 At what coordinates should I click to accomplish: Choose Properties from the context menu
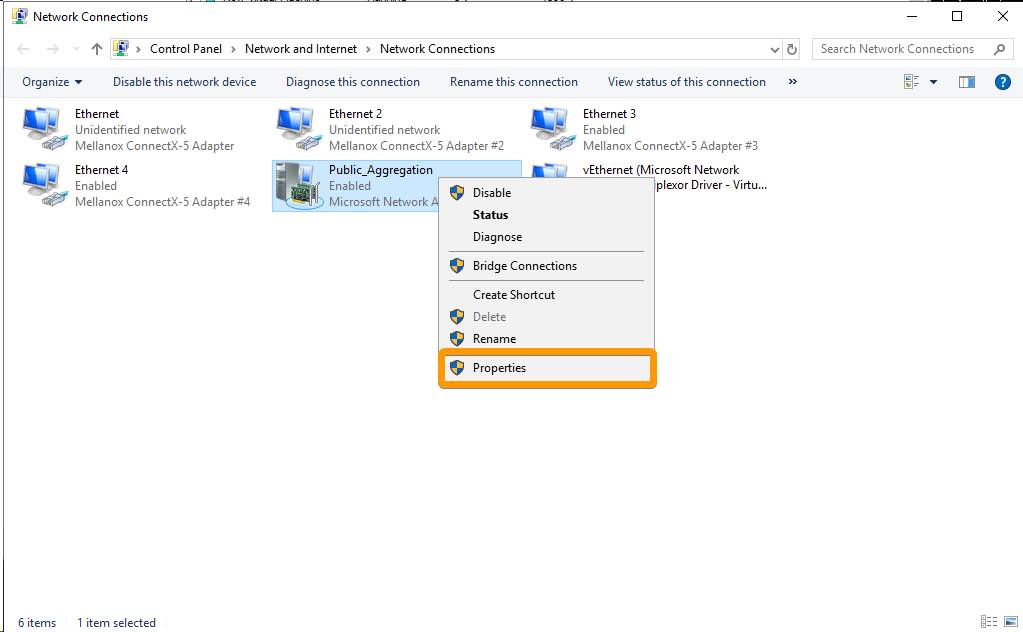point(497,367)
